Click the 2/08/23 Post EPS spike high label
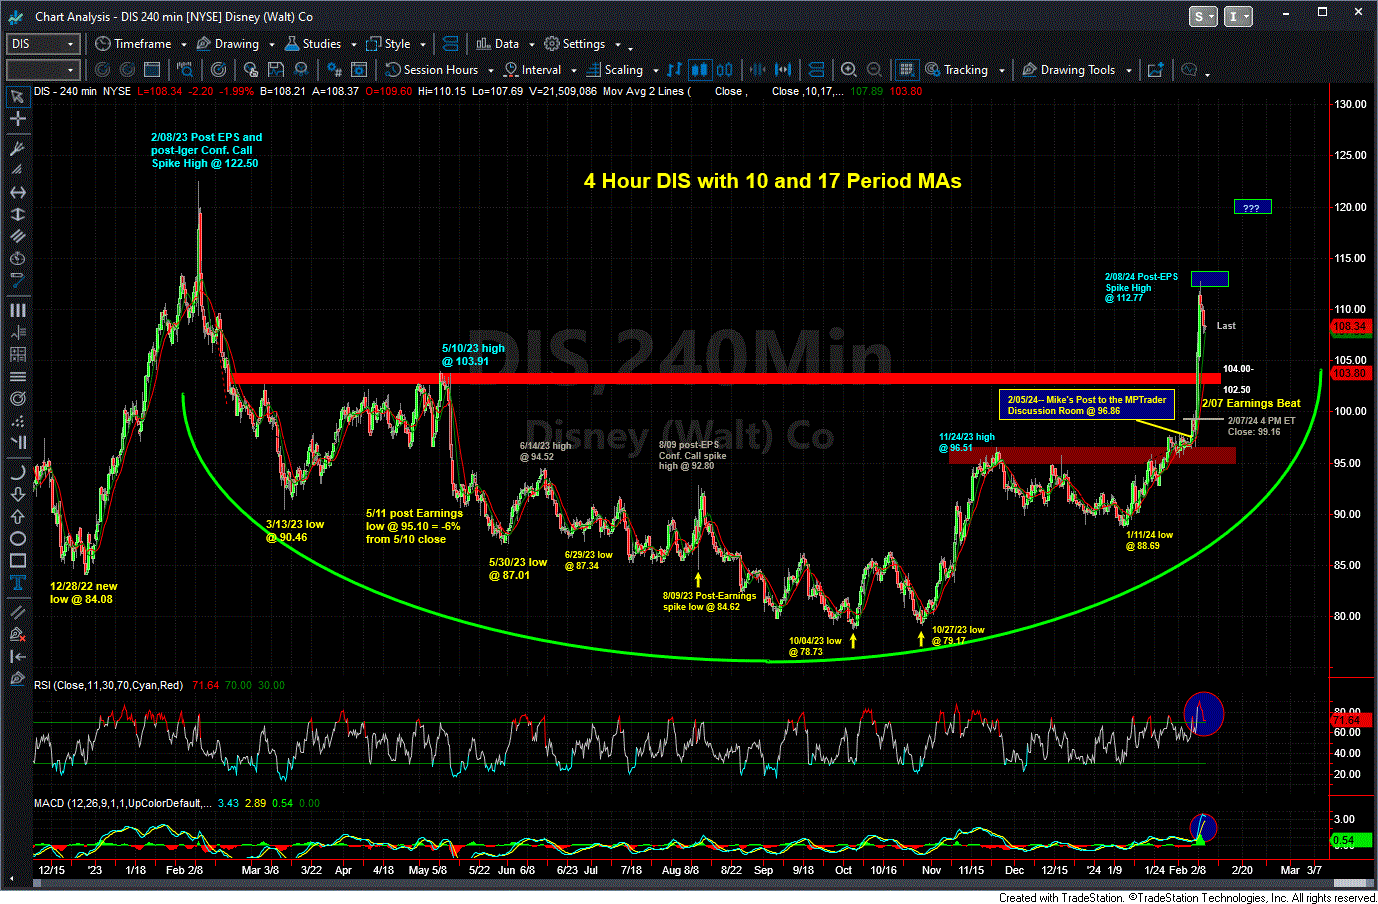1378x904 pixels. coord(206,150)
